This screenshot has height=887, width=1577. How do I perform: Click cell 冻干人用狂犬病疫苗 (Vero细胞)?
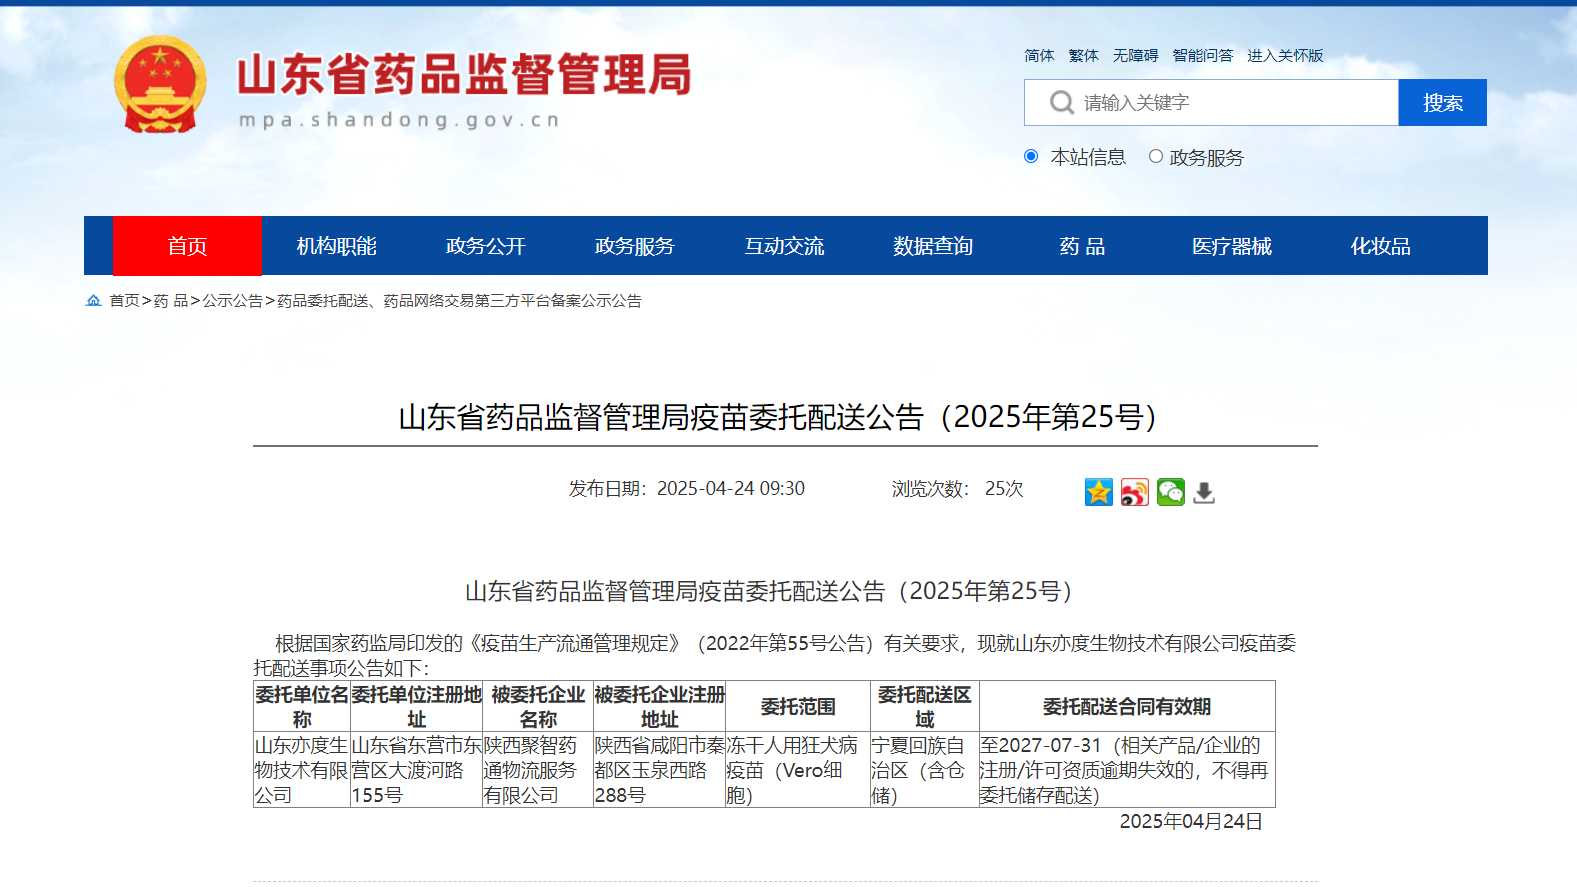coord(798,770)
